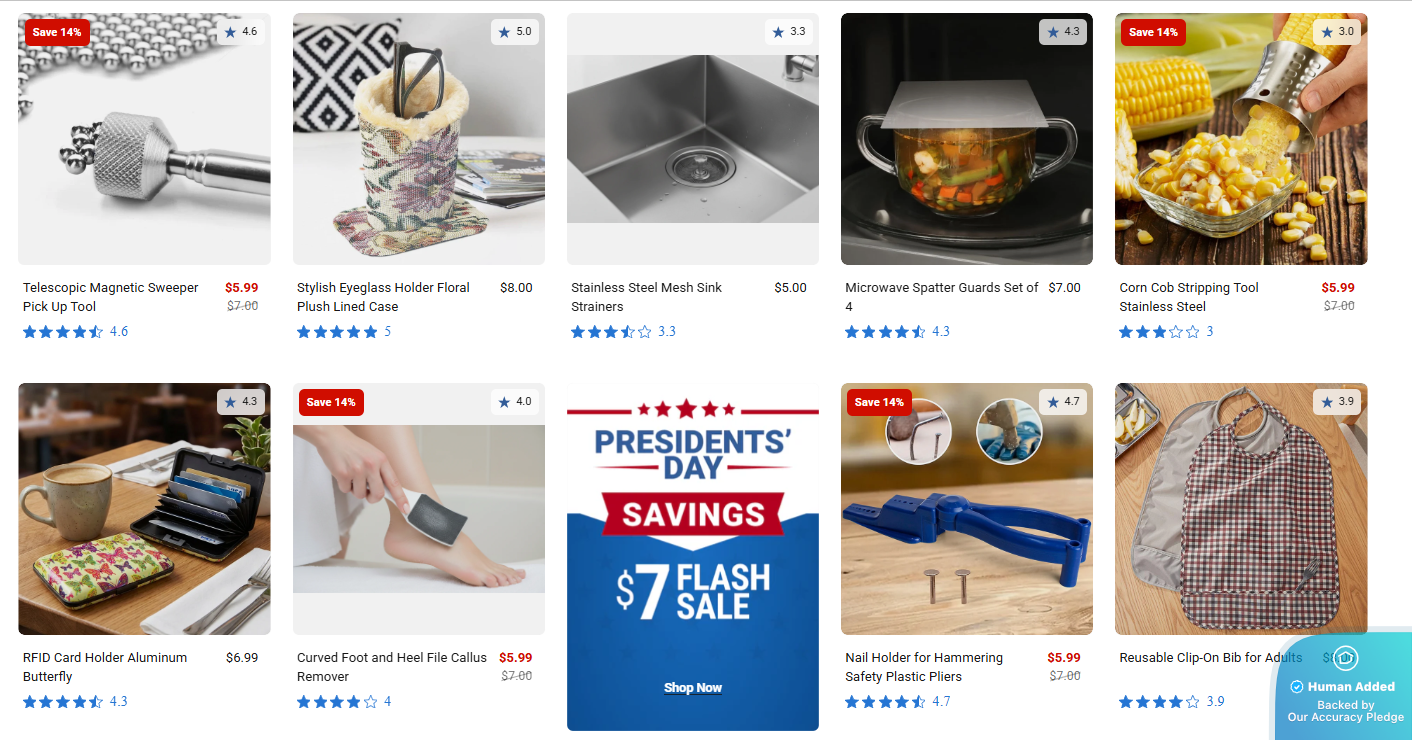This screenshot has width=1412, height=740.
Task: Select the Curved Foot and Heel File photo
Action: (x=419, y=509)
